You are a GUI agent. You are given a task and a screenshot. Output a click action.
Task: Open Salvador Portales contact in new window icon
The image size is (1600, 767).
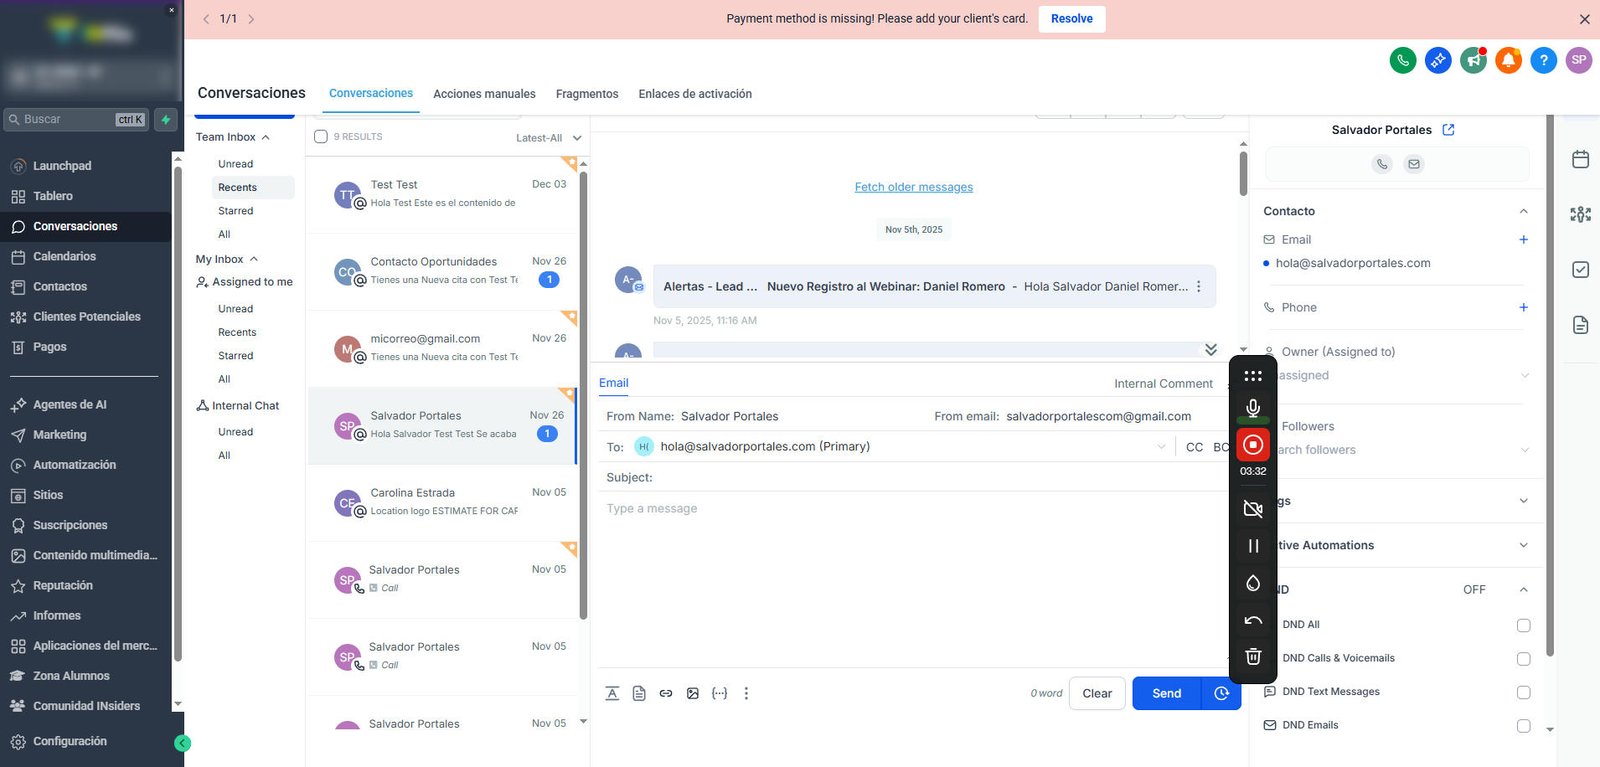[x=1449, y=130]
